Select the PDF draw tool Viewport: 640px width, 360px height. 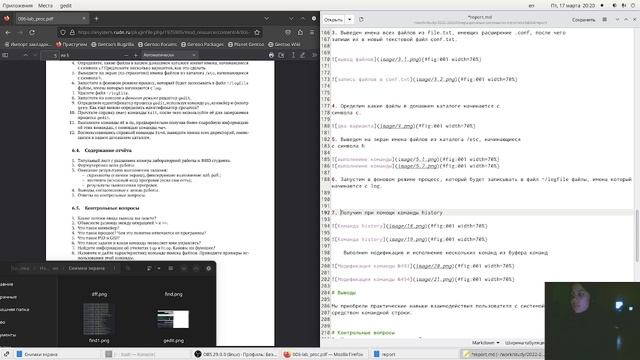point(303,55)
